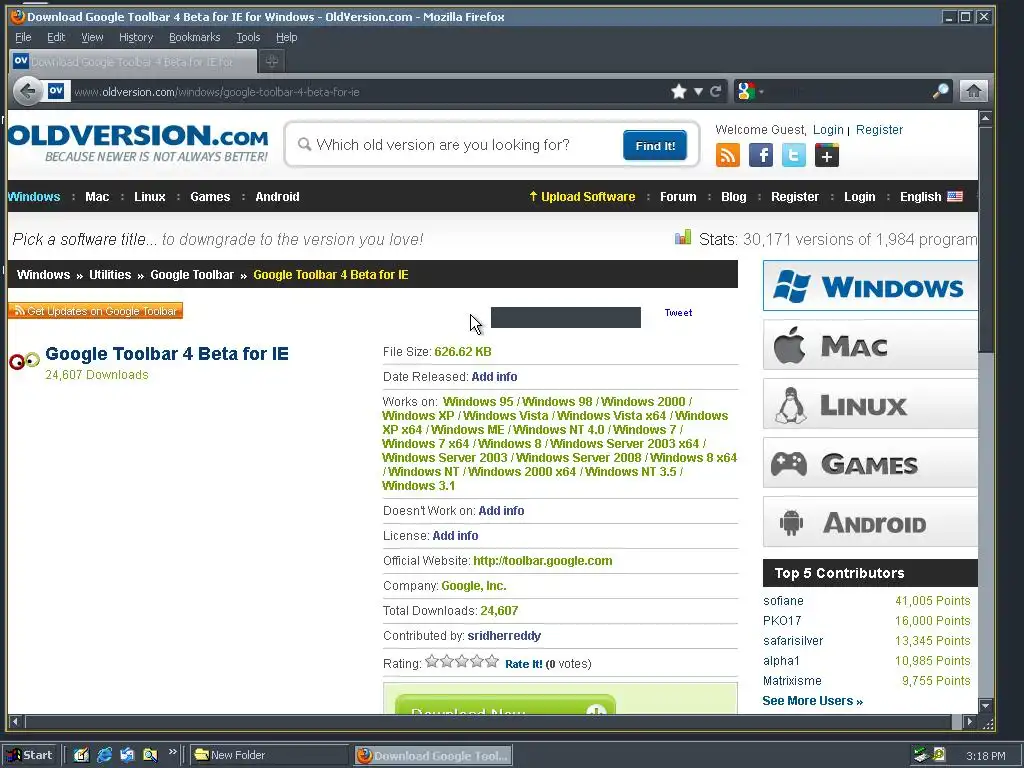Select the Games platform banner
The image size is (1024, 768).
click(x=870, y=463)
